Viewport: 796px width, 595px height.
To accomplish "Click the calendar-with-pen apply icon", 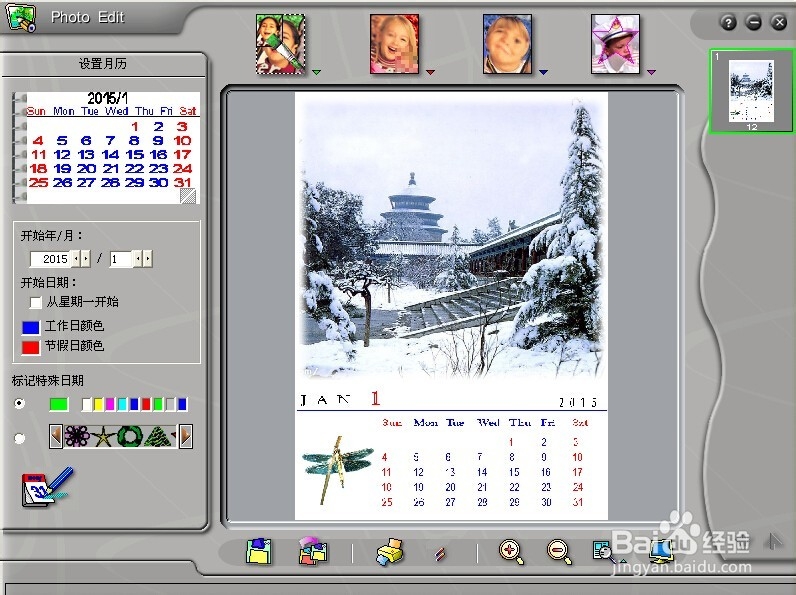I will click(x=47, y=488).
